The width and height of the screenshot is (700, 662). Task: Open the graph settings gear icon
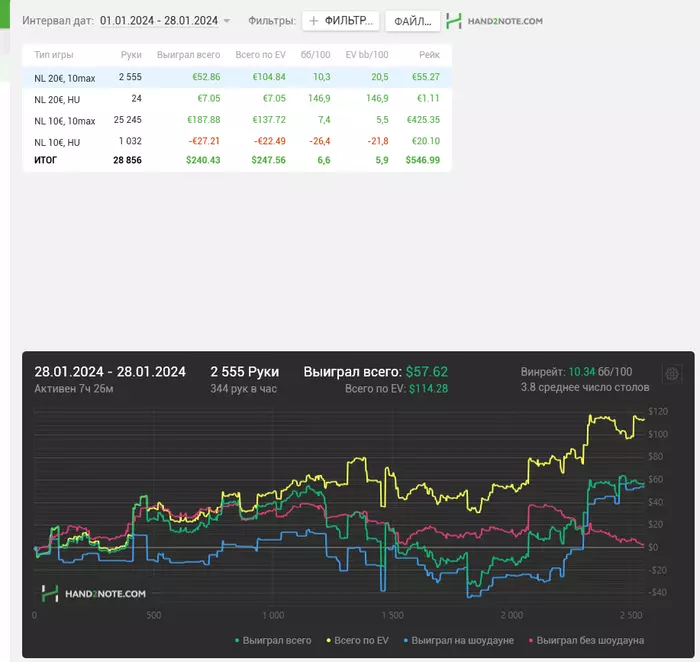pyautogui.click(x=672, y=373)
